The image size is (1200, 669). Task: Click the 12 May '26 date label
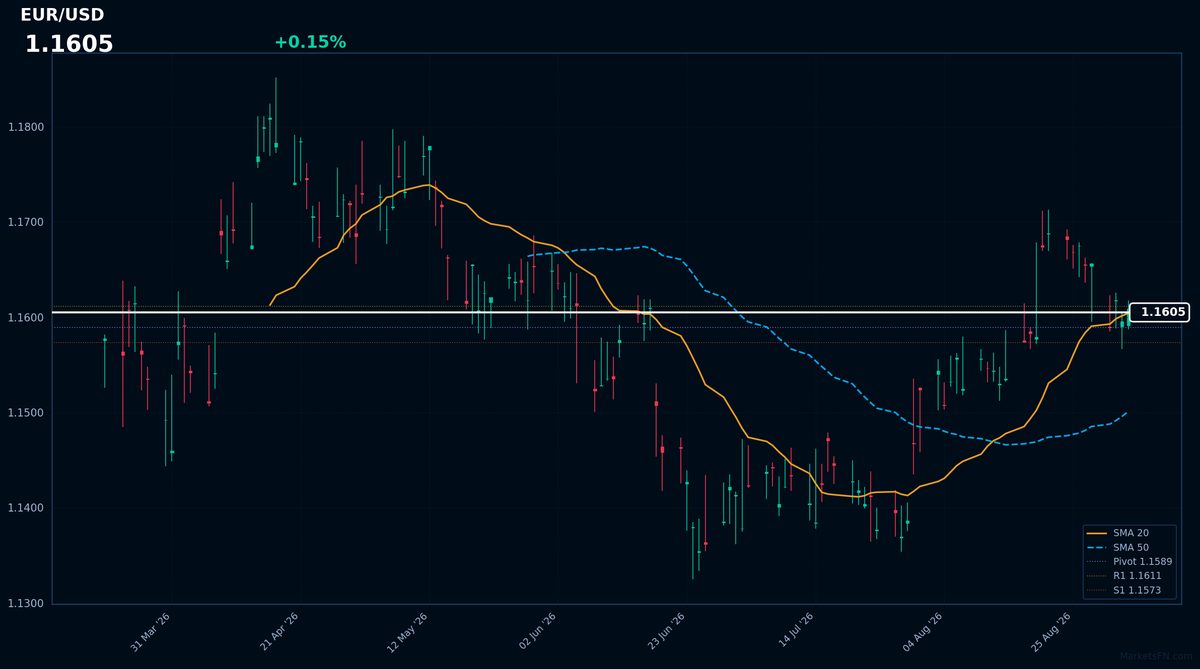tap(408, 632)
